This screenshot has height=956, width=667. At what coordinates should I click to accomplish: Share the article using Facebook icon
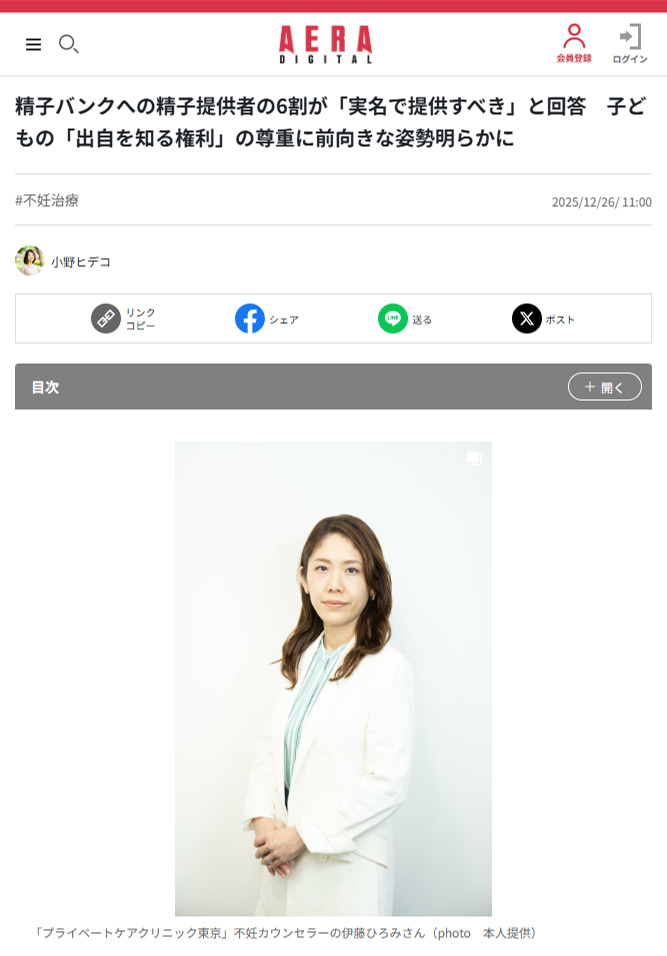point(250,318)
